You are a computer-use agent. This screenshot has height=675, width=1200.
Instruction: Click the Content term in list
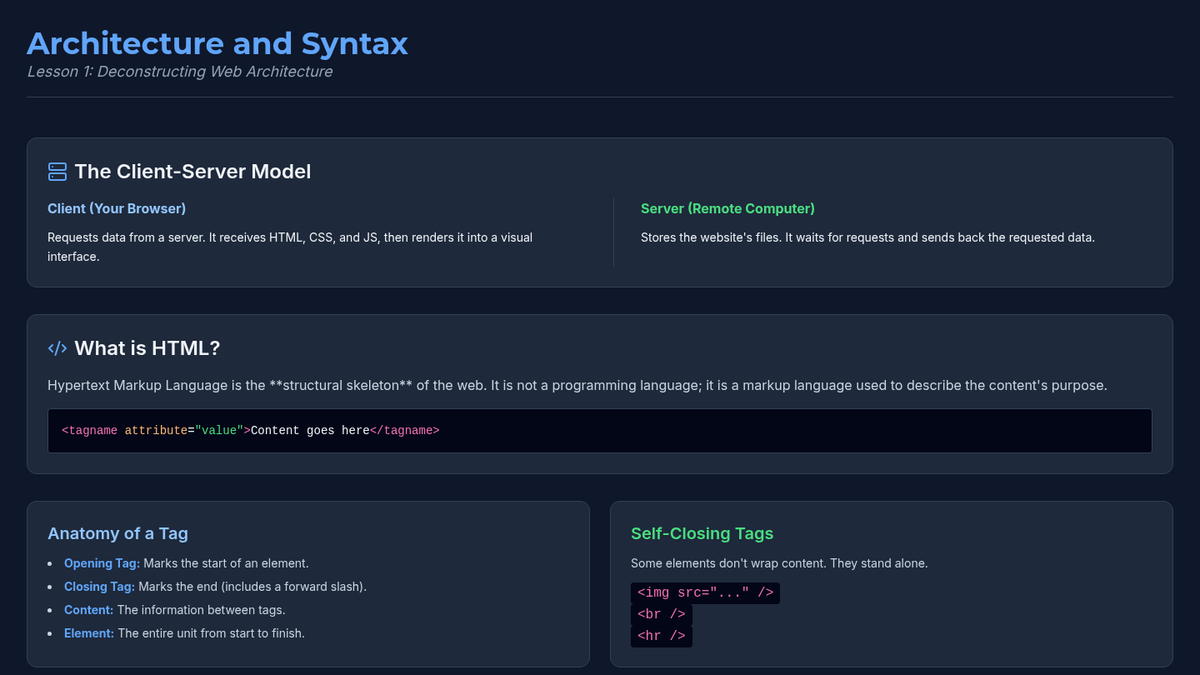88,610
